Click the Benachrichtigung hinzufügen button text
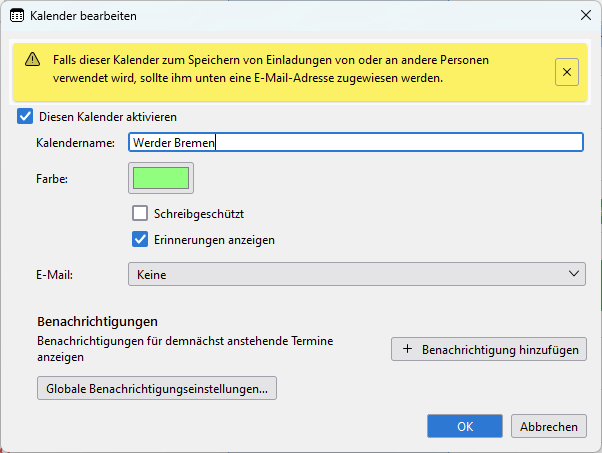The image size is (602, 453). (x=500, y=349)
